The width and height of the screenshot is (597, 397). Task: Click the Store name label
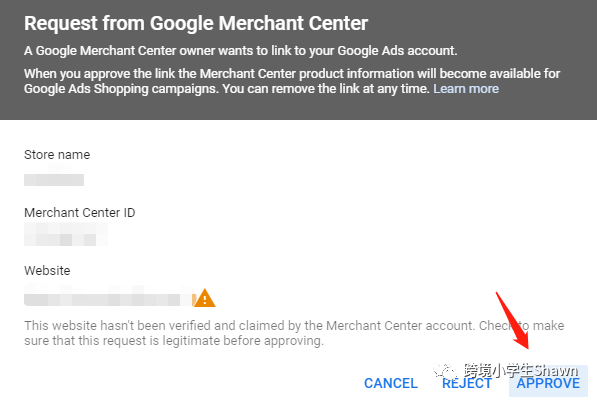[57, 155]
